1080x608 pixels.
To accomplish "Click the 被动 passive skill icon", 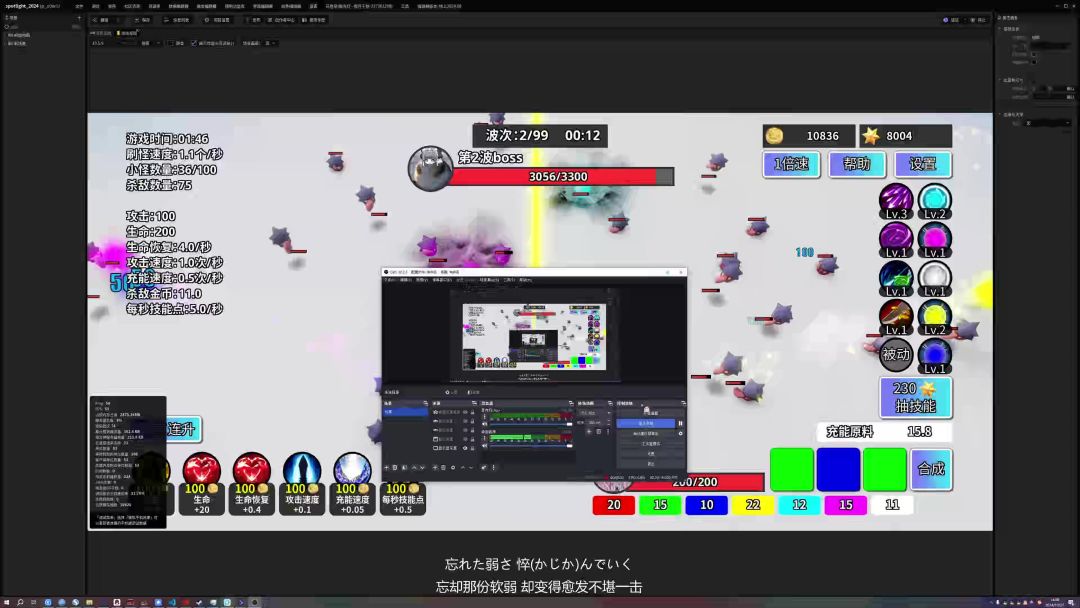I will coord(896,353).
